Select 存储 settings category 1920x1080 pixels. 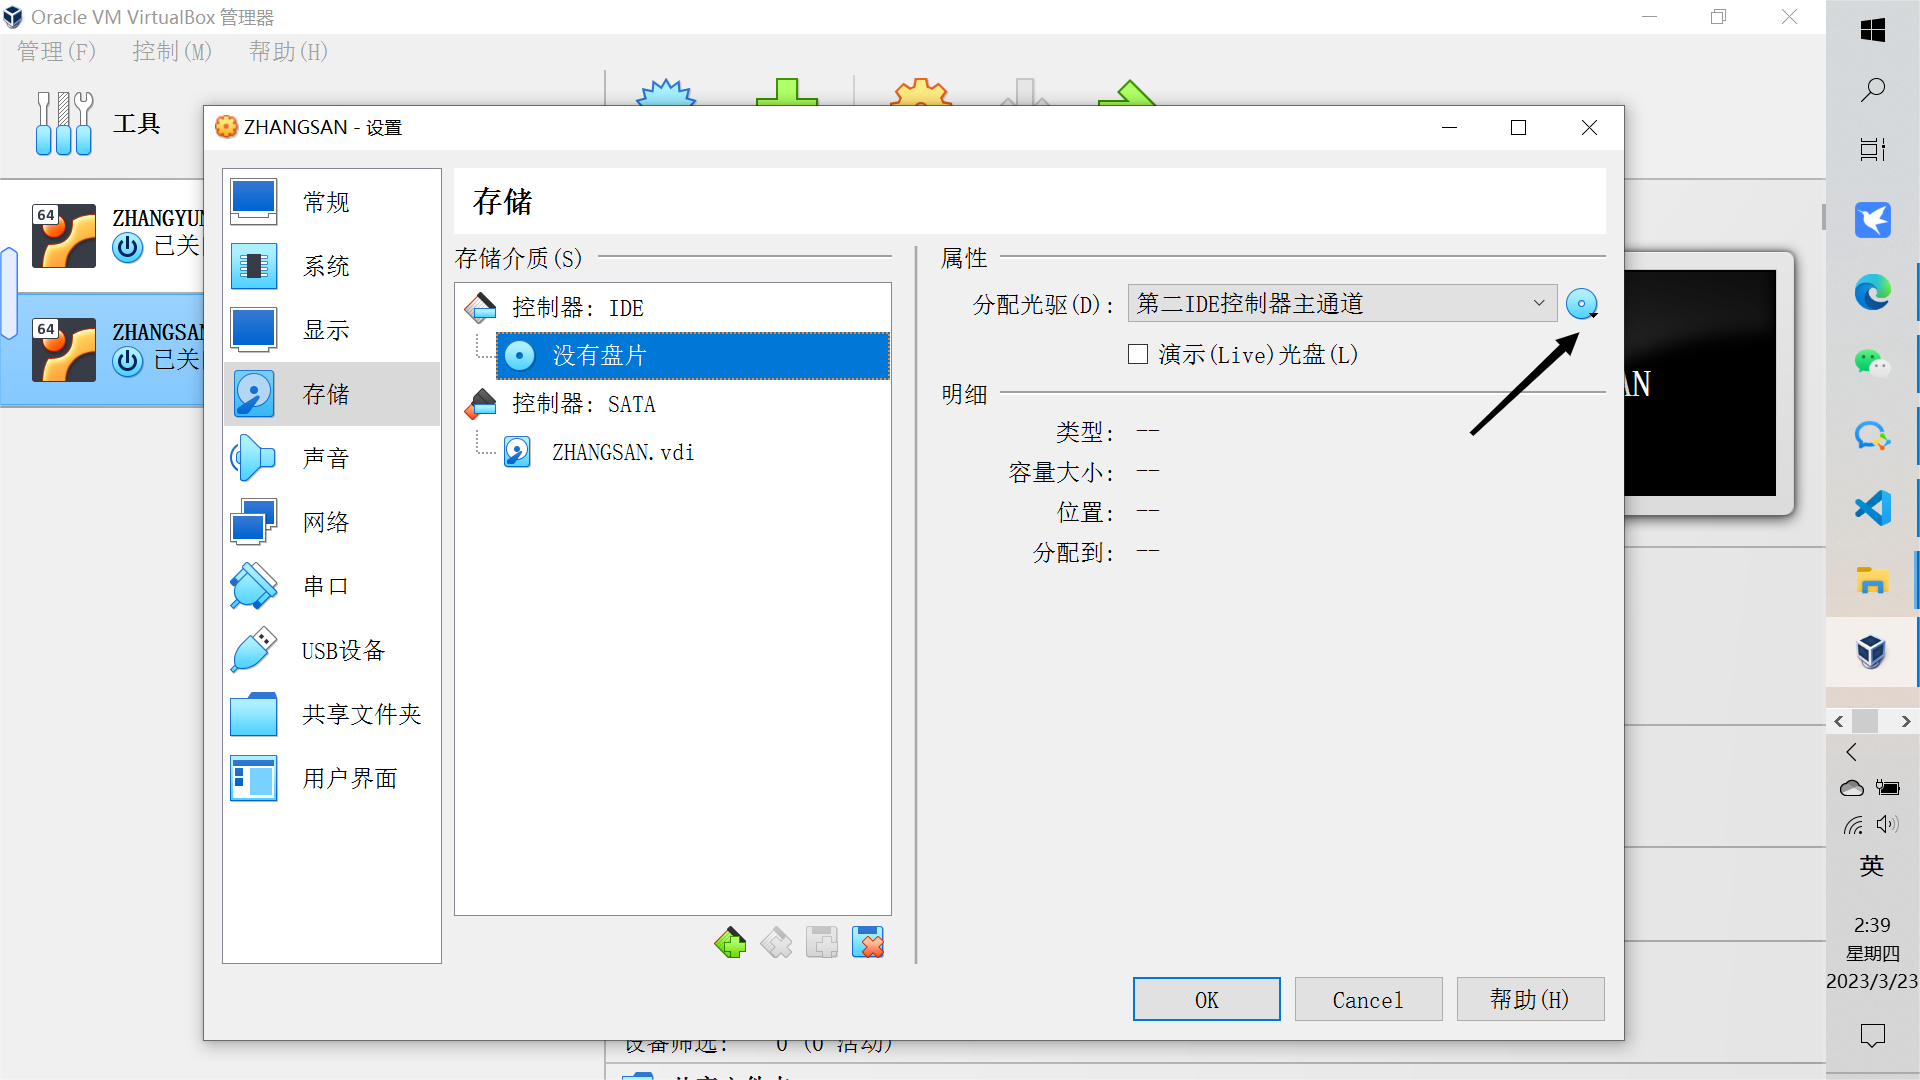coord(331,394)
